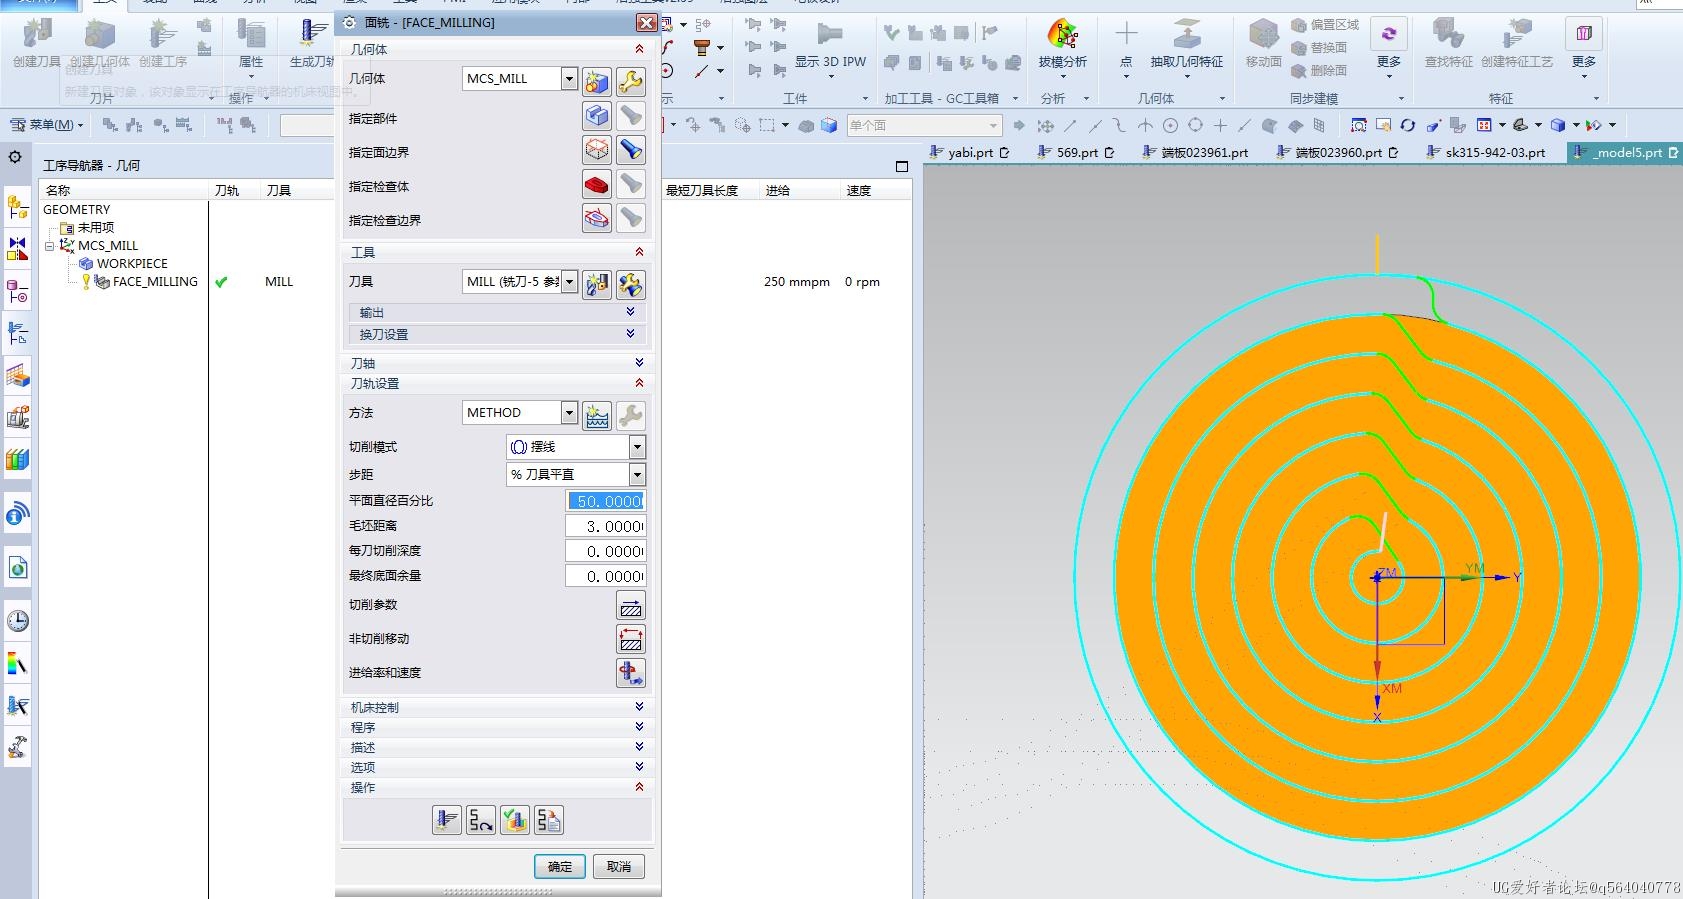Click the flashlight display icon for 指定面边界
The height and width of the screenshot is (899, 1683).
coord(630,150)
